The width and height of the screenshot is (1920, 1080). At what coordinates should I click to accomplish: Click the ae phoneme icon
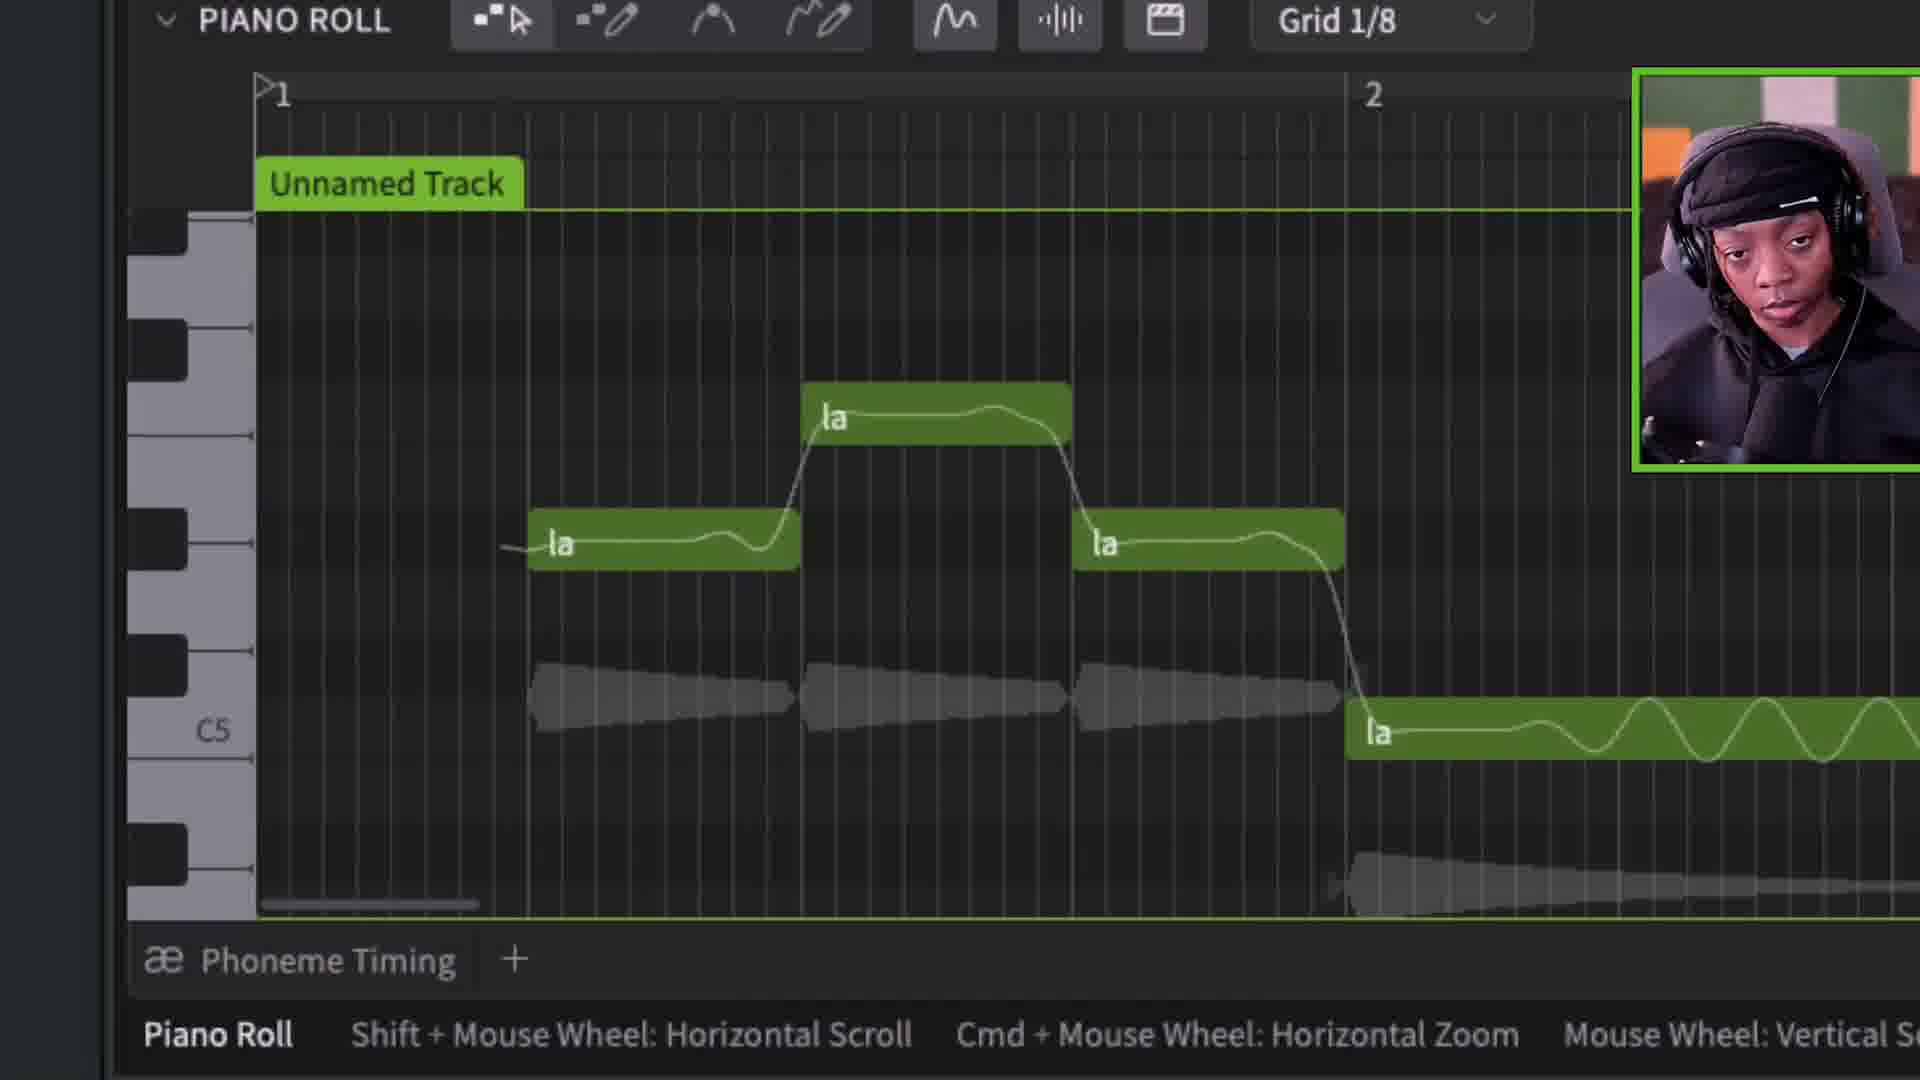click(164, 961)
